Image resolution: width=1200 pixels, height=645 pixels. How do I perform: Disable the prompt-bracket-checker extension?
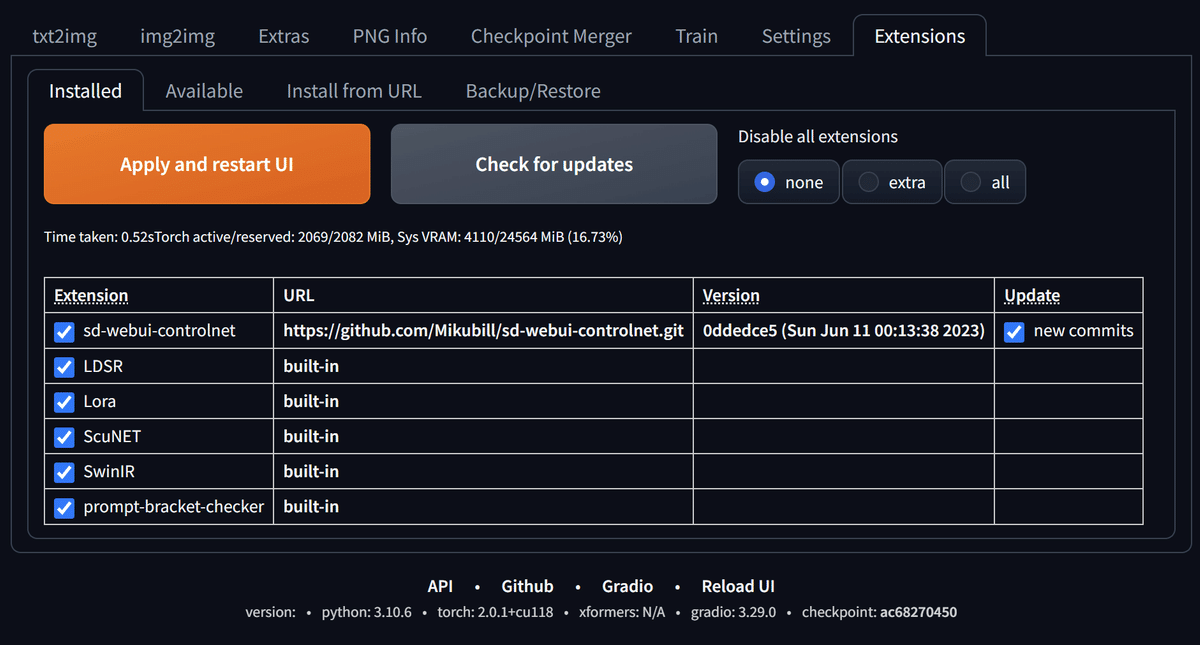pyautogui.click(x=63, y=507)
